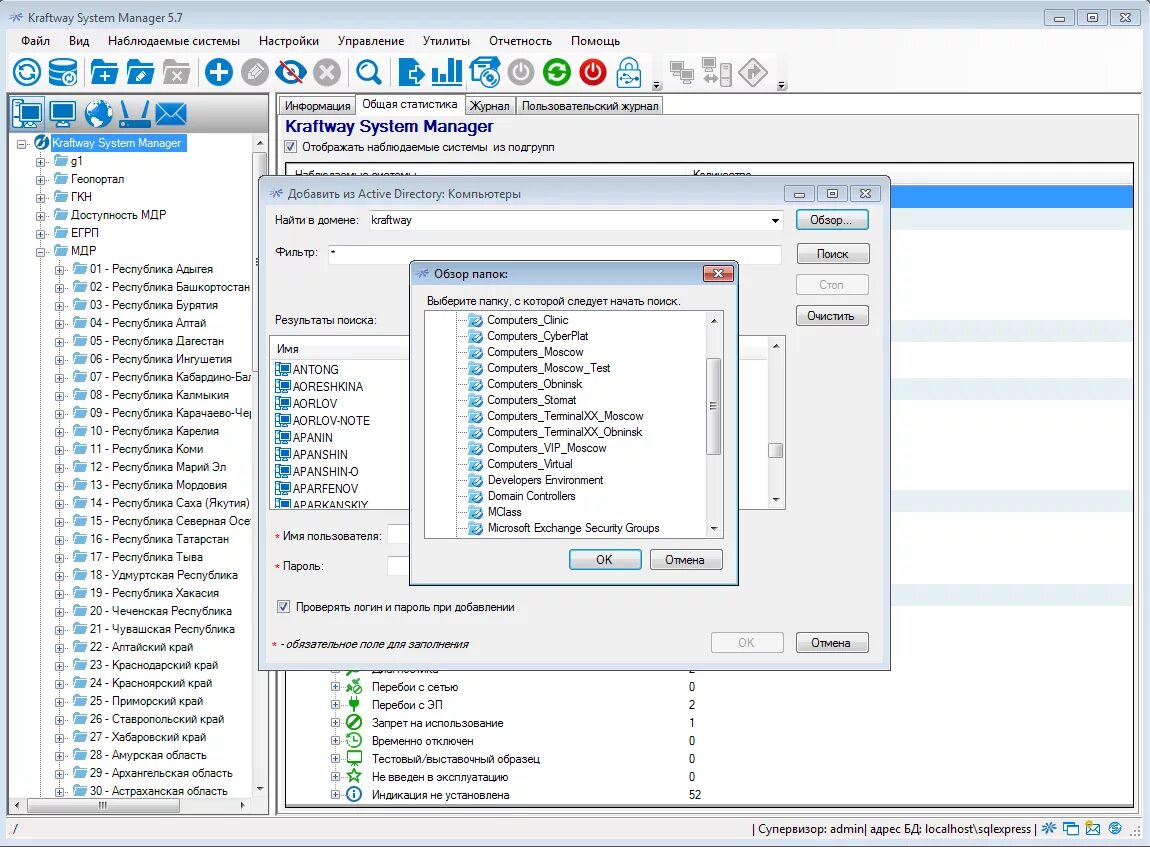The height and width of the screenshot is (847, 1150).
Task: Click the envelope icon in status bar
Action: click(1093, 829)
